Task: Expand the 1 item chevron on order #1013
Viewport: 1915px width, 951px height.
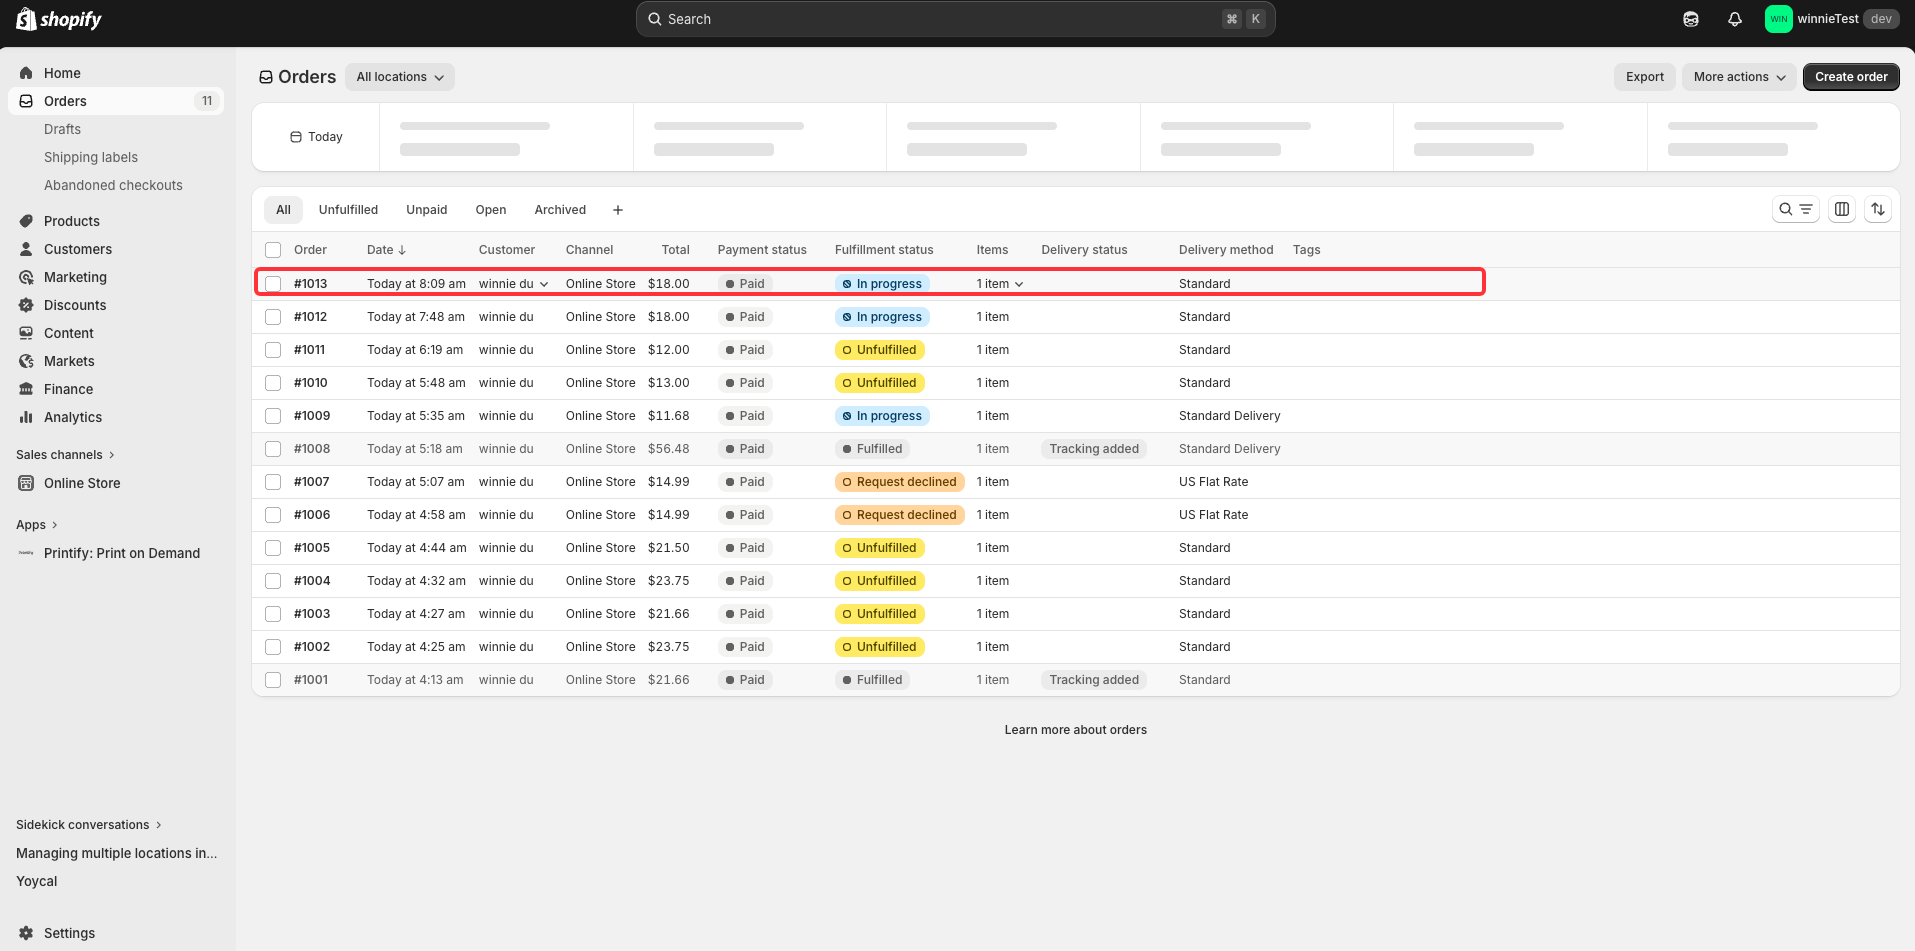Action: click(x=1019, y=284)
